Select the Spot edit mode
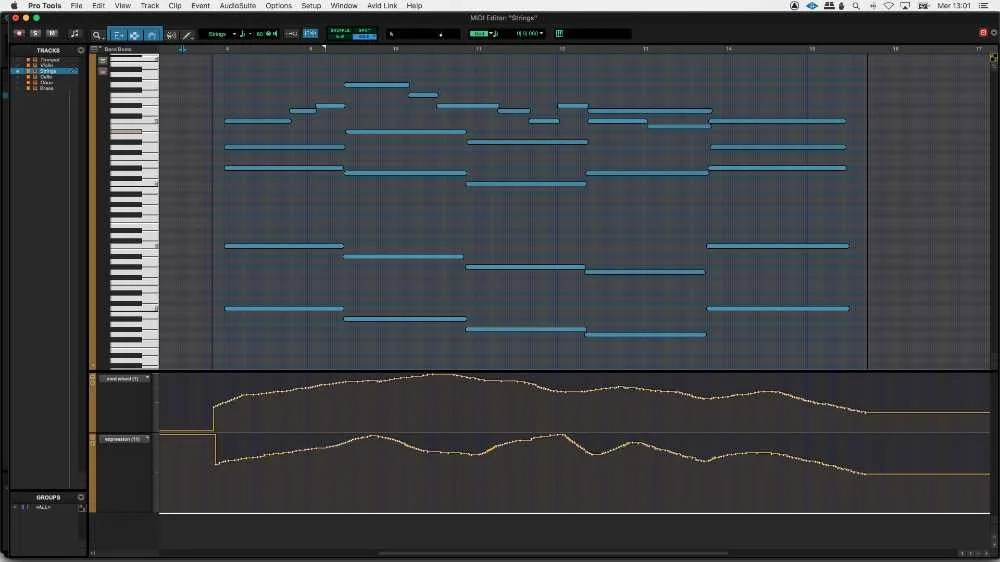 pyautogui.click(x=364, y=30)
